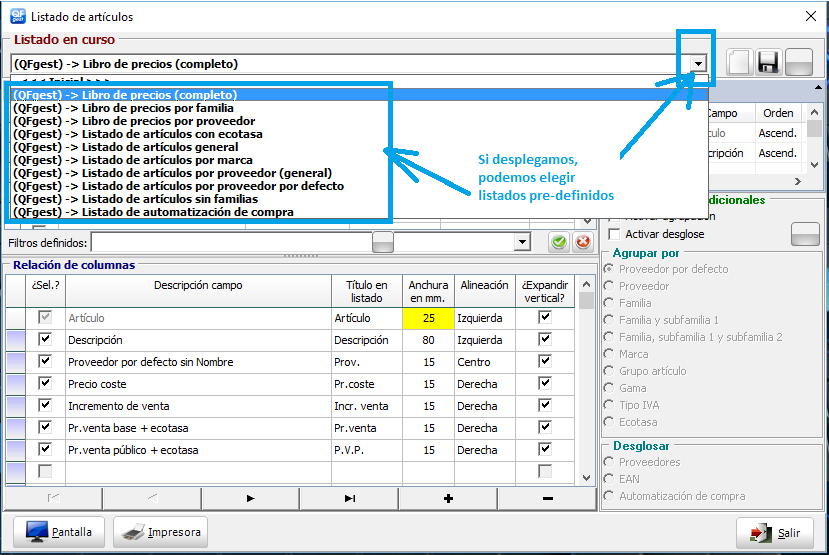The image size is (829, 555).
Task: Select Tipo IVA grouping radio option
Action: pyautogui.click(x=609, y=405)
